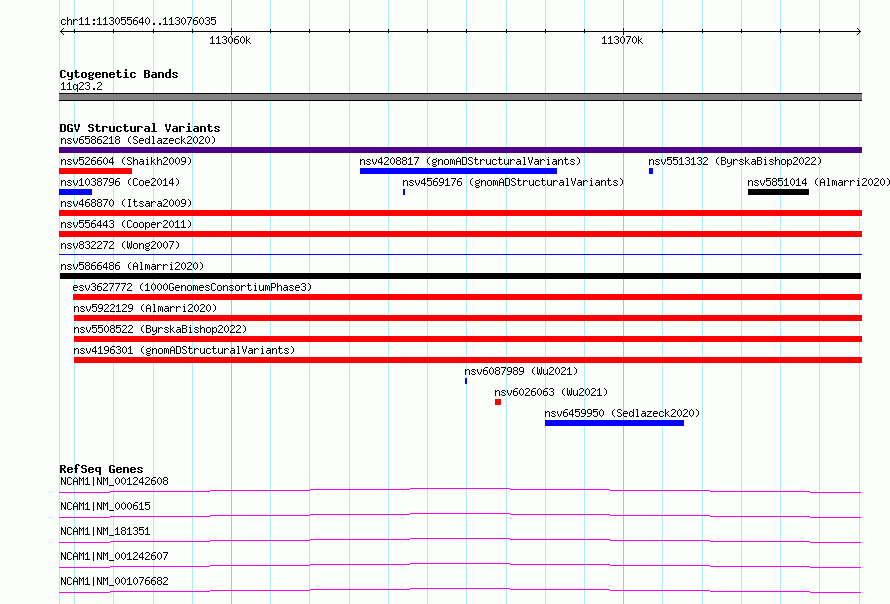
Task: Click the nsv6586218 (Sedlazeck2020) variant label
Action: [x=138, y=140]
